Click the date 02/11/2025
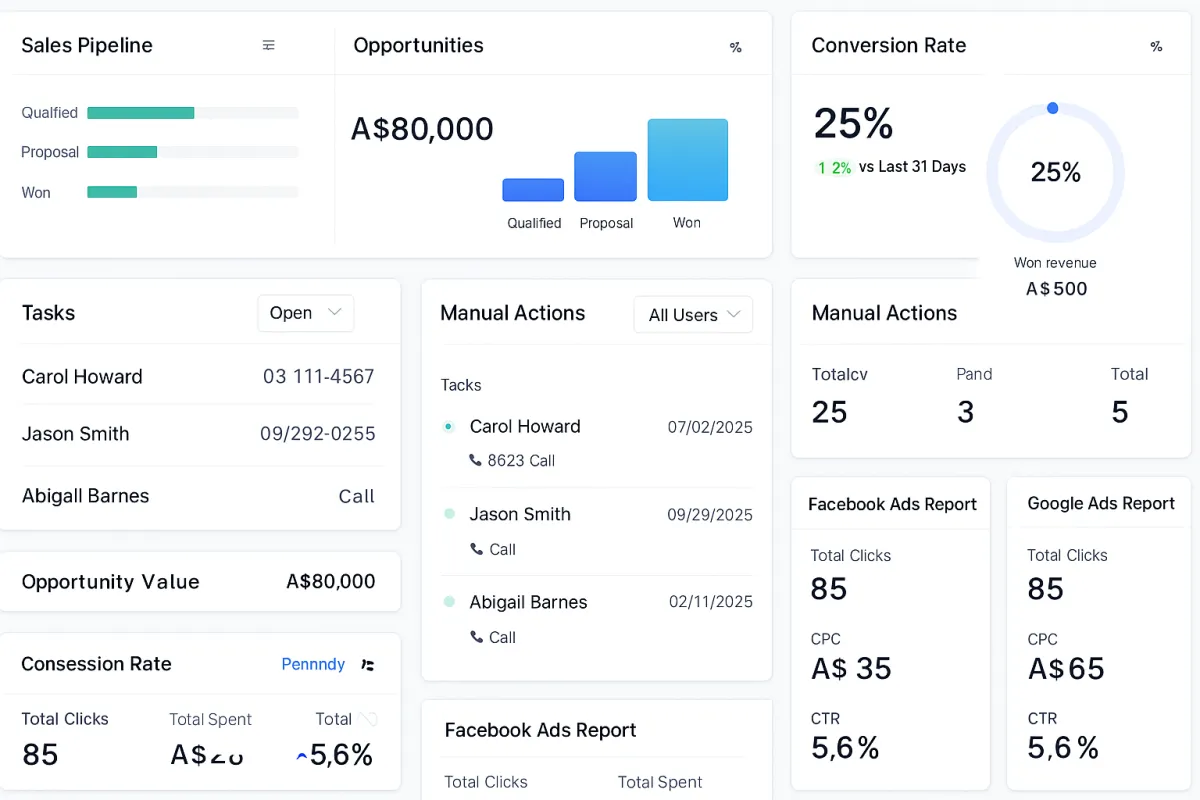 click(x=711, y=602)
